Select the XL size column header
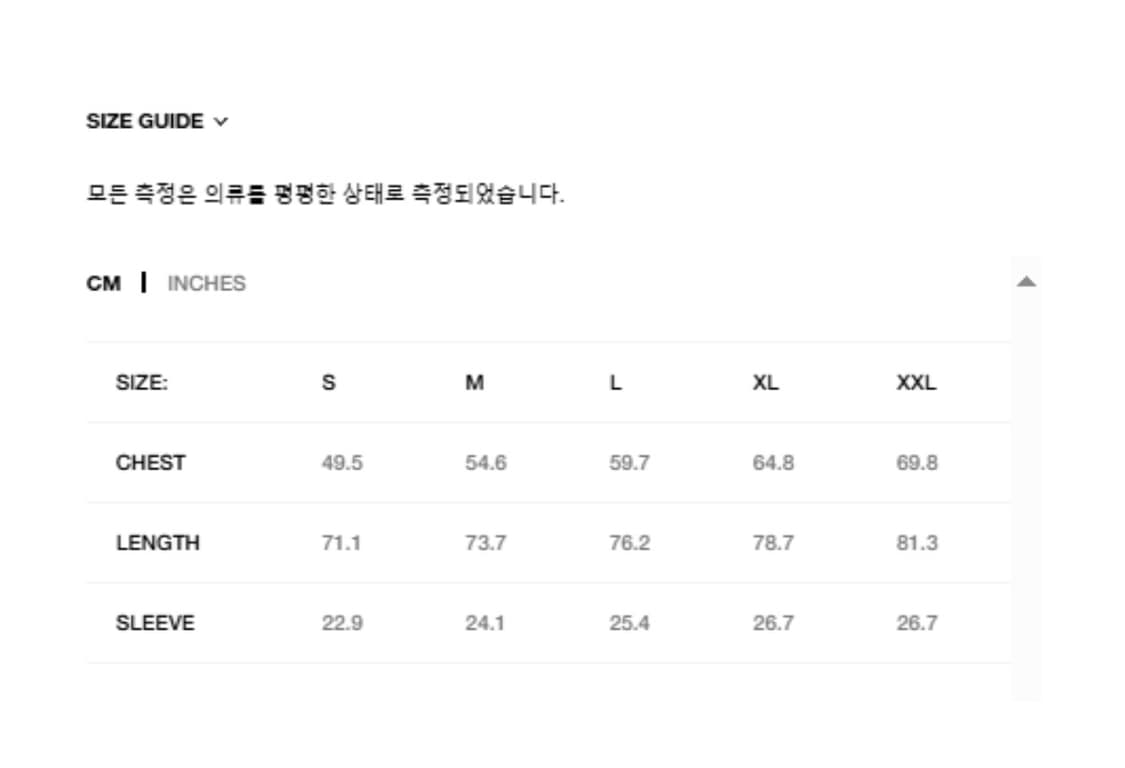 click(x=765, y=383)
